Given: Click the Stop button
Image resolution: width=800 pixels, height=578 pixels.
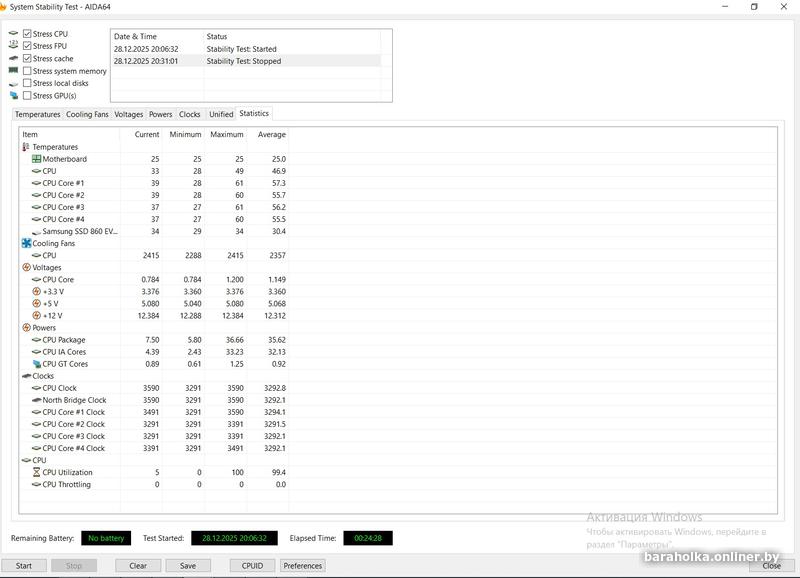Looking at the screenshot, I should pyautogui.click(x=74, y=566).
